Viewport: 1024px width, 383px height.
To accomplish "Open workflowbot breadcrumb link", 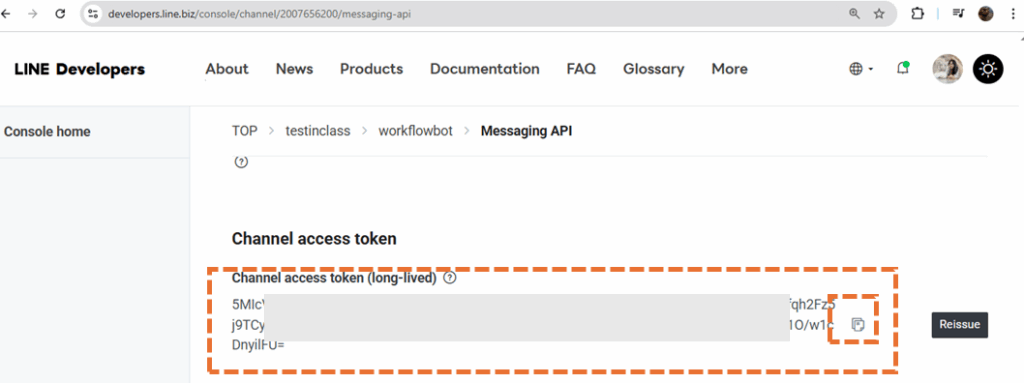I will point(415,131).
